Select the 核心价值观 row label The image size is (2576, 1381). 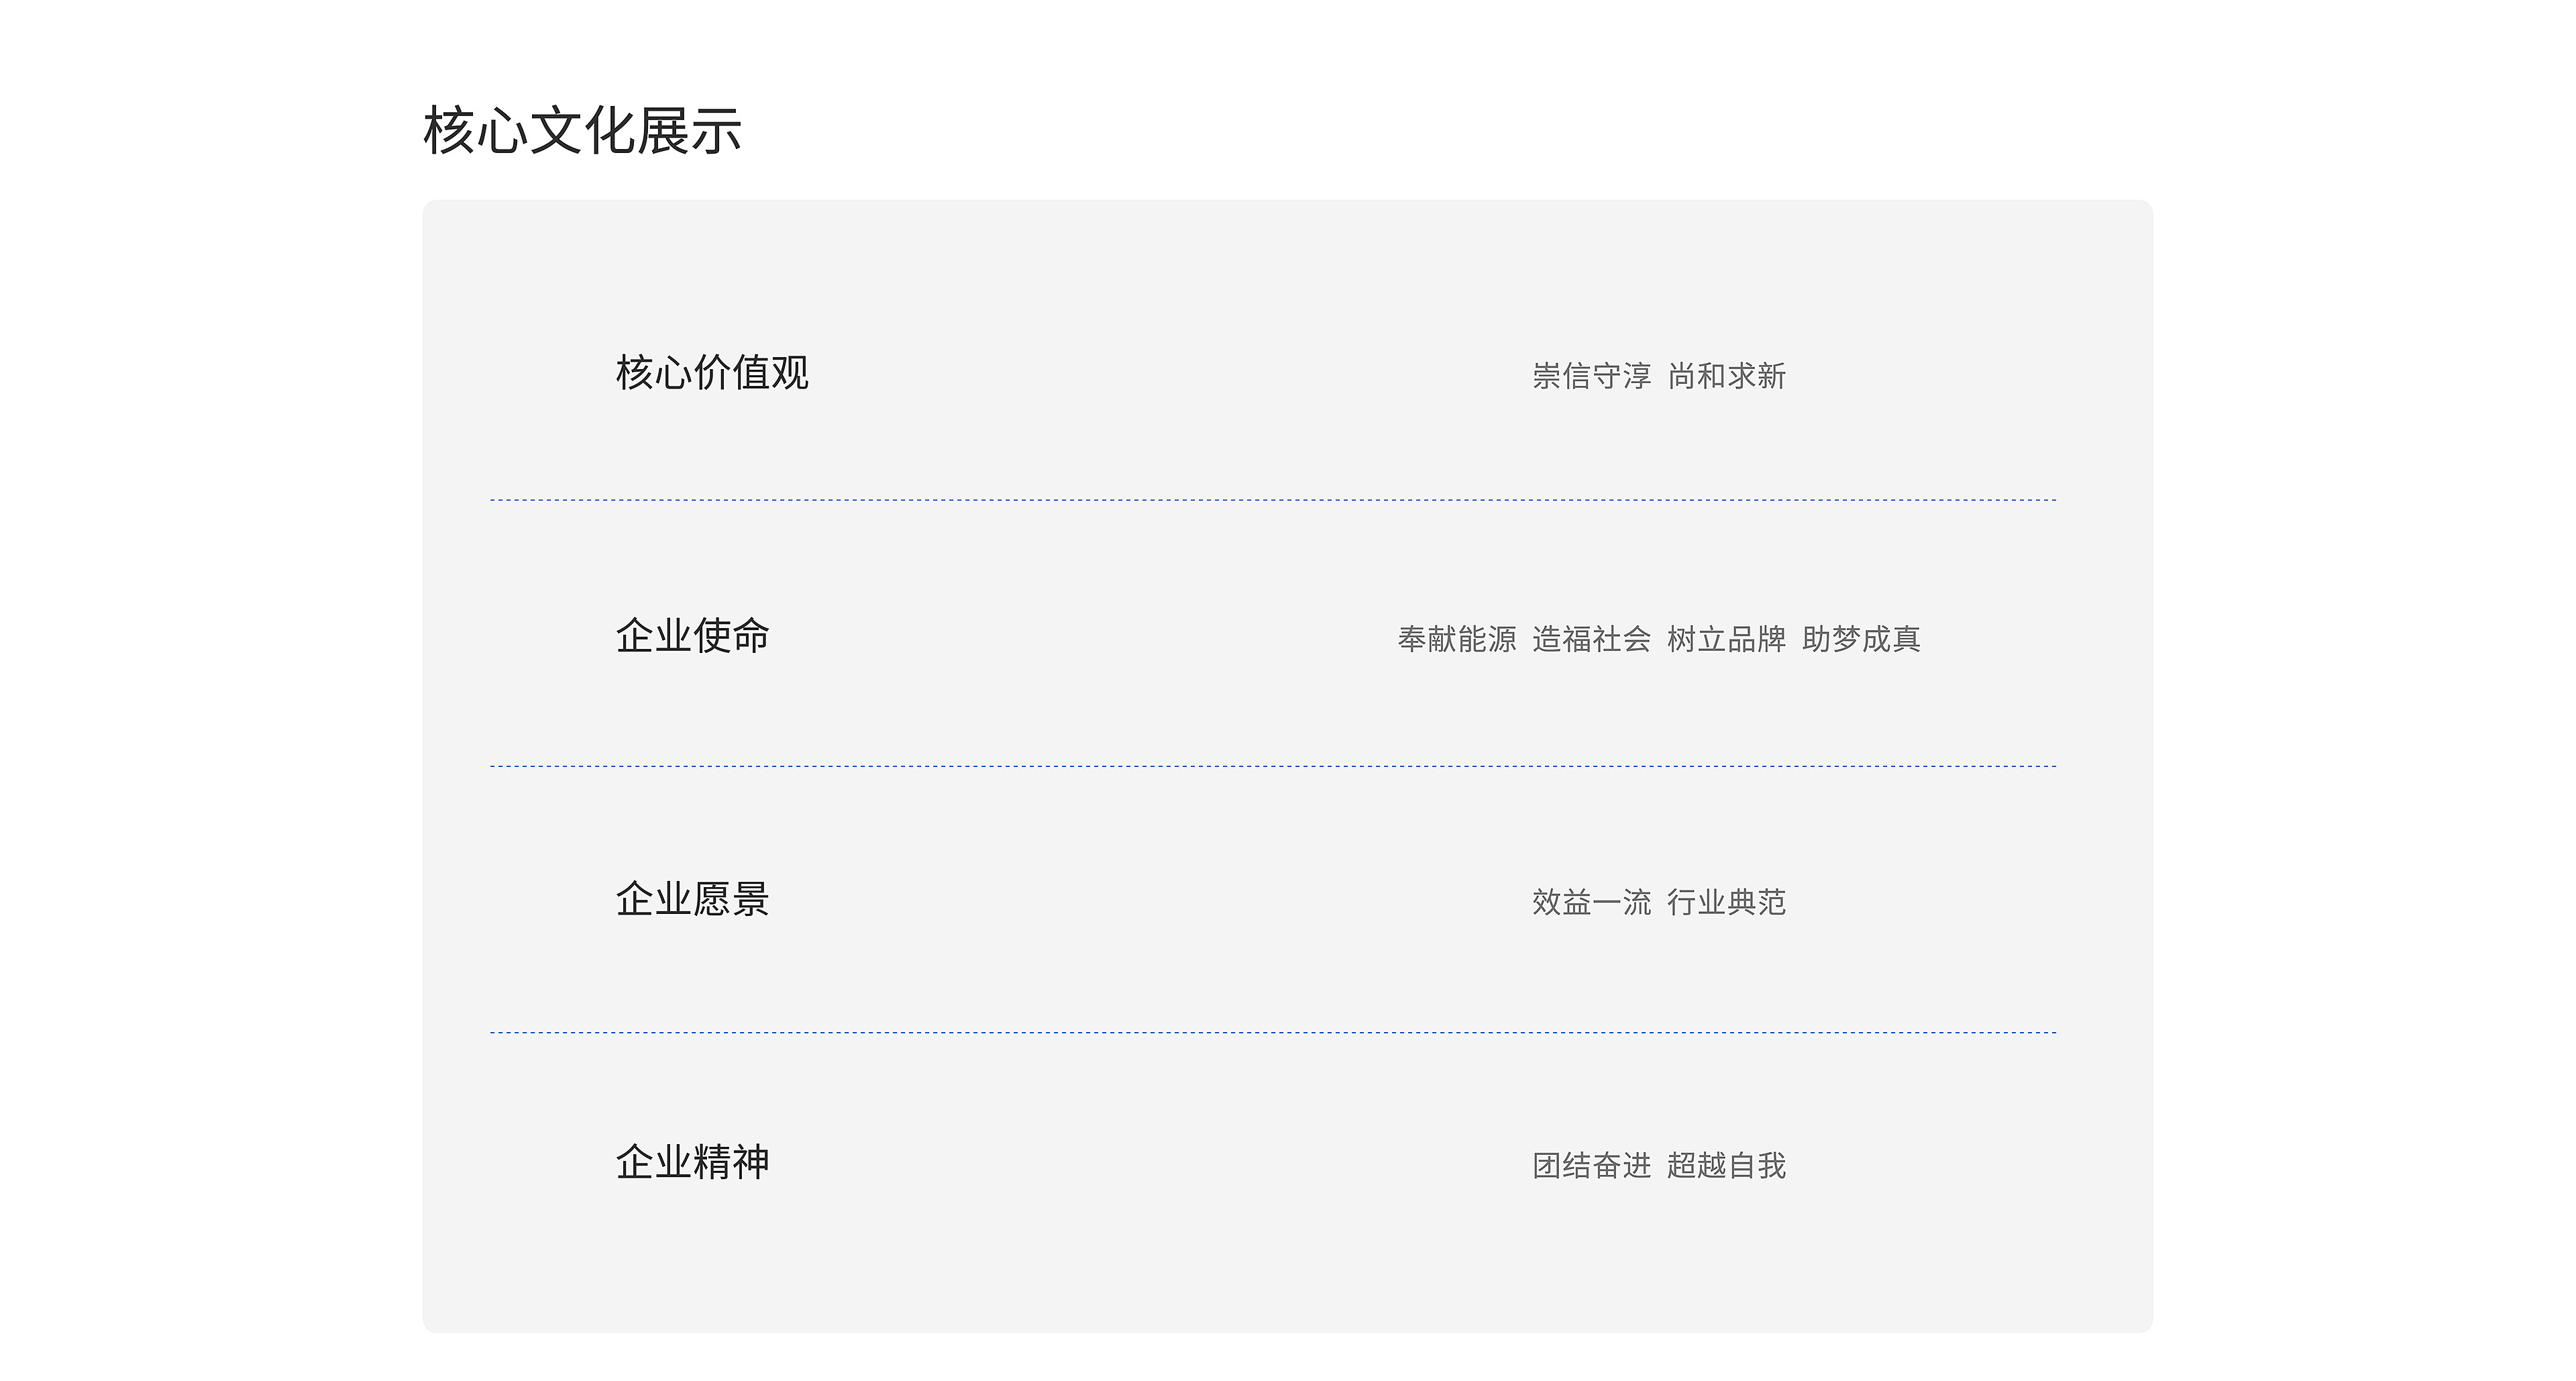click(x=712, y=373)
